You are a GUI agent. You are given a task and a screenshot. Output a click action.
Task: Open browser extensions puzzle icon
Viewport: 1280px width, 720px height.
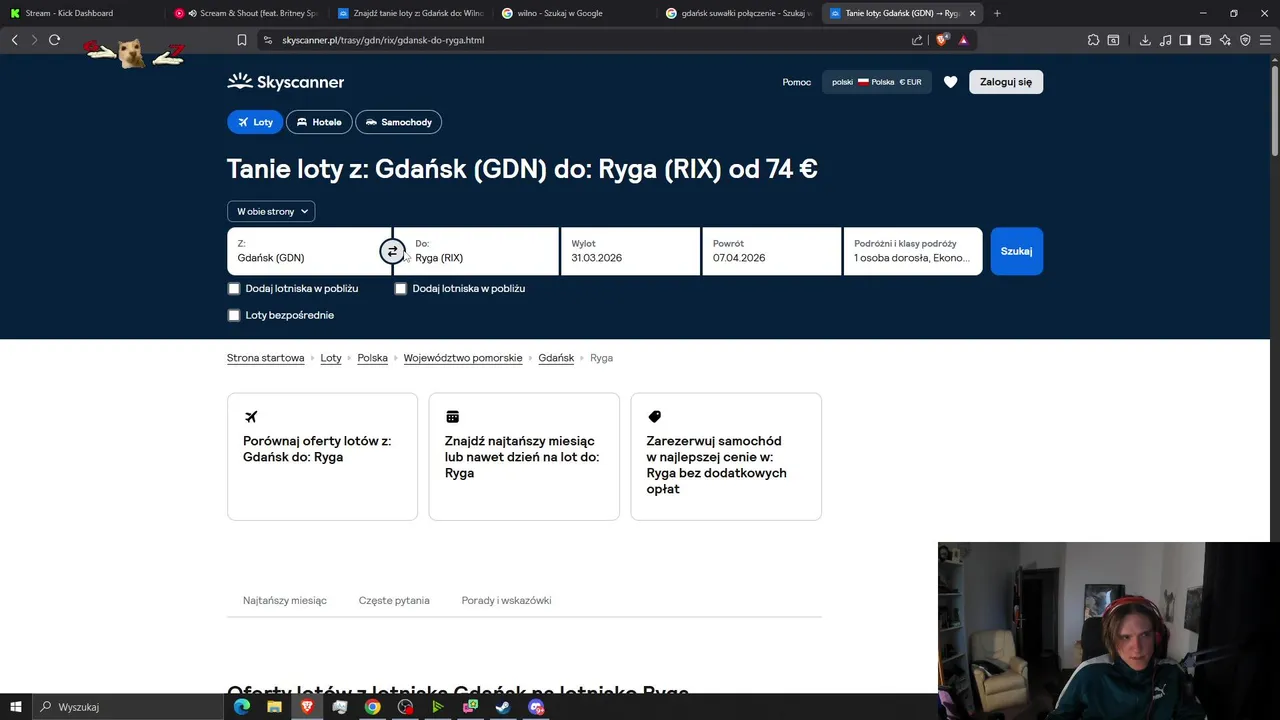(x=1093, y=40)
